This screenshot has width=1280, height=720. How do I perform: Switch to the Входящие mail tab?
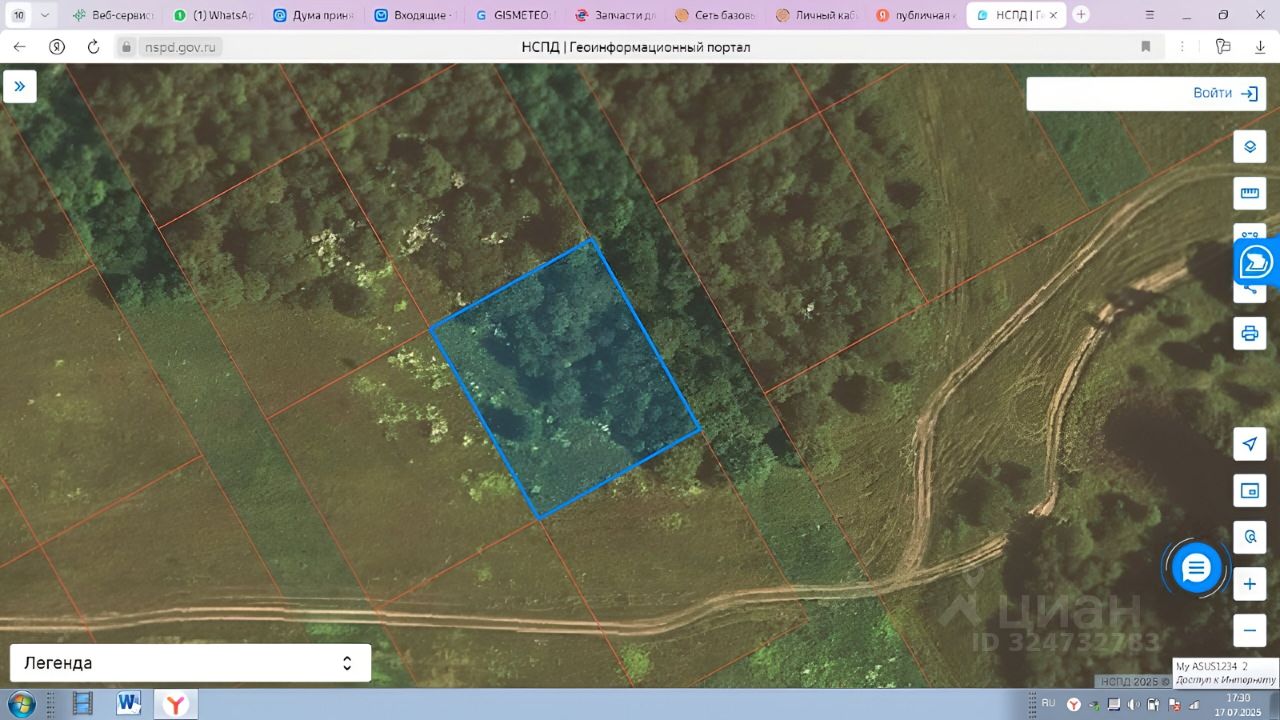[x=414, y=15]
